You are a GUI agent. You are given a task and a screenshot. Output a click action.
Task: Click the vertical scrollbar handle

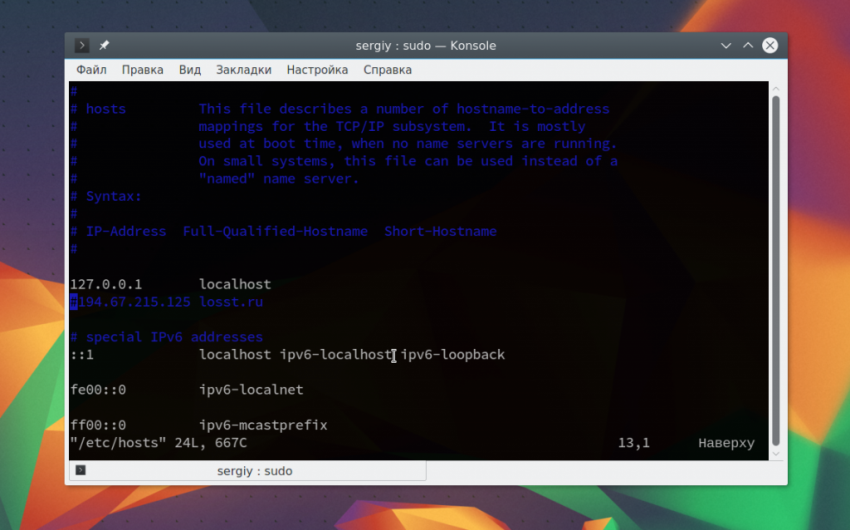776,271
